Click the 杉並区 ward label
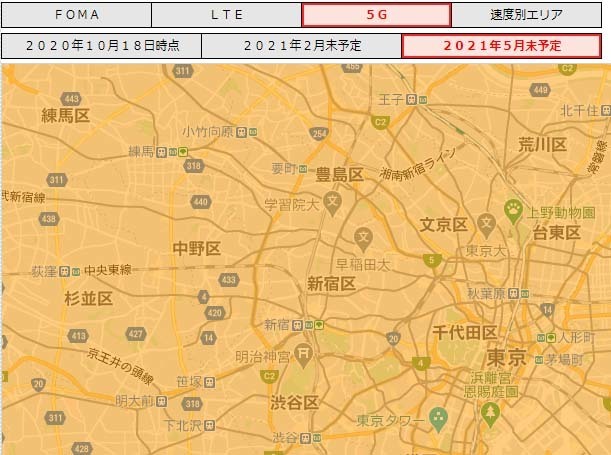Viewport: 611px width, 455px height. [x=88, y=298]
